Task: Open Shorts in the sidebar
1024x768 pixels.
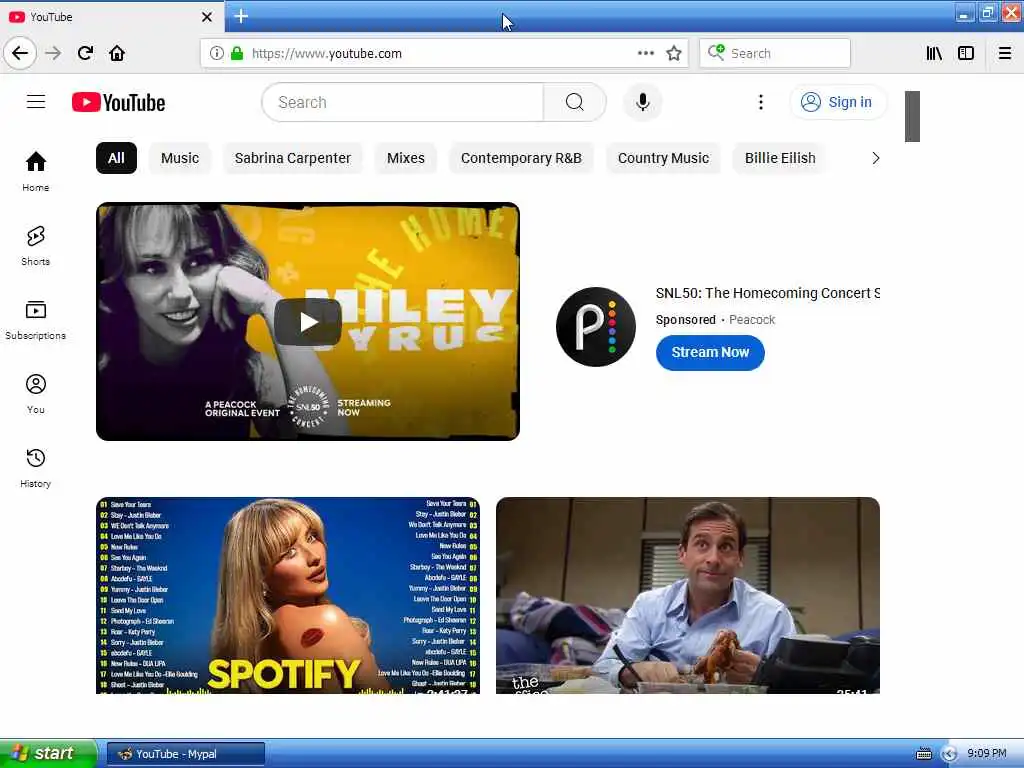Action: point(36,246)
